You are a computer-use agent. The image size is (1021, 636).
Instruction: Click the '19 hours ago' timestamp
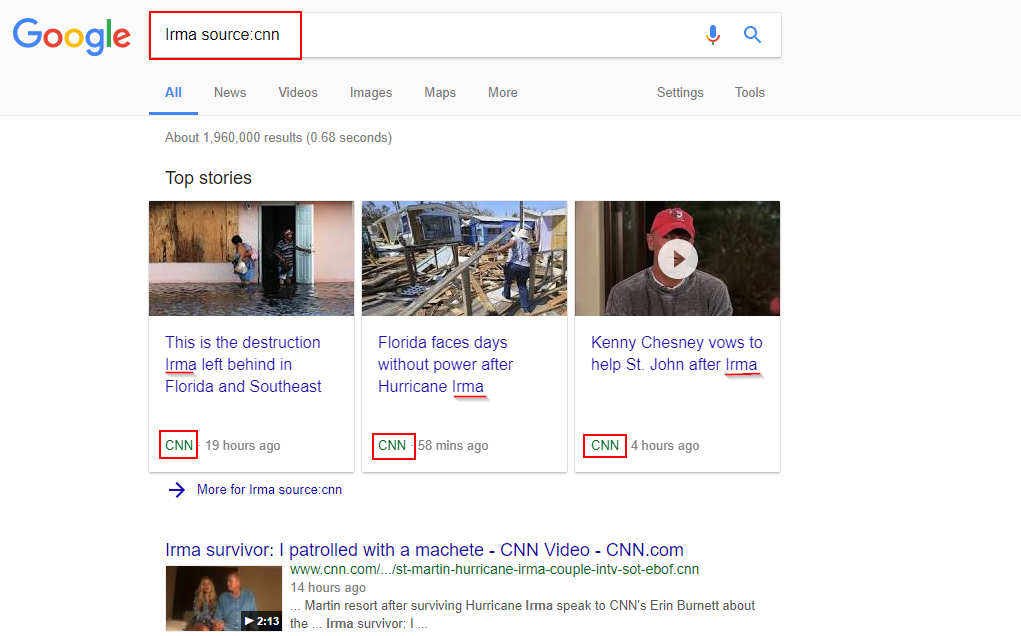coord(243,446)
